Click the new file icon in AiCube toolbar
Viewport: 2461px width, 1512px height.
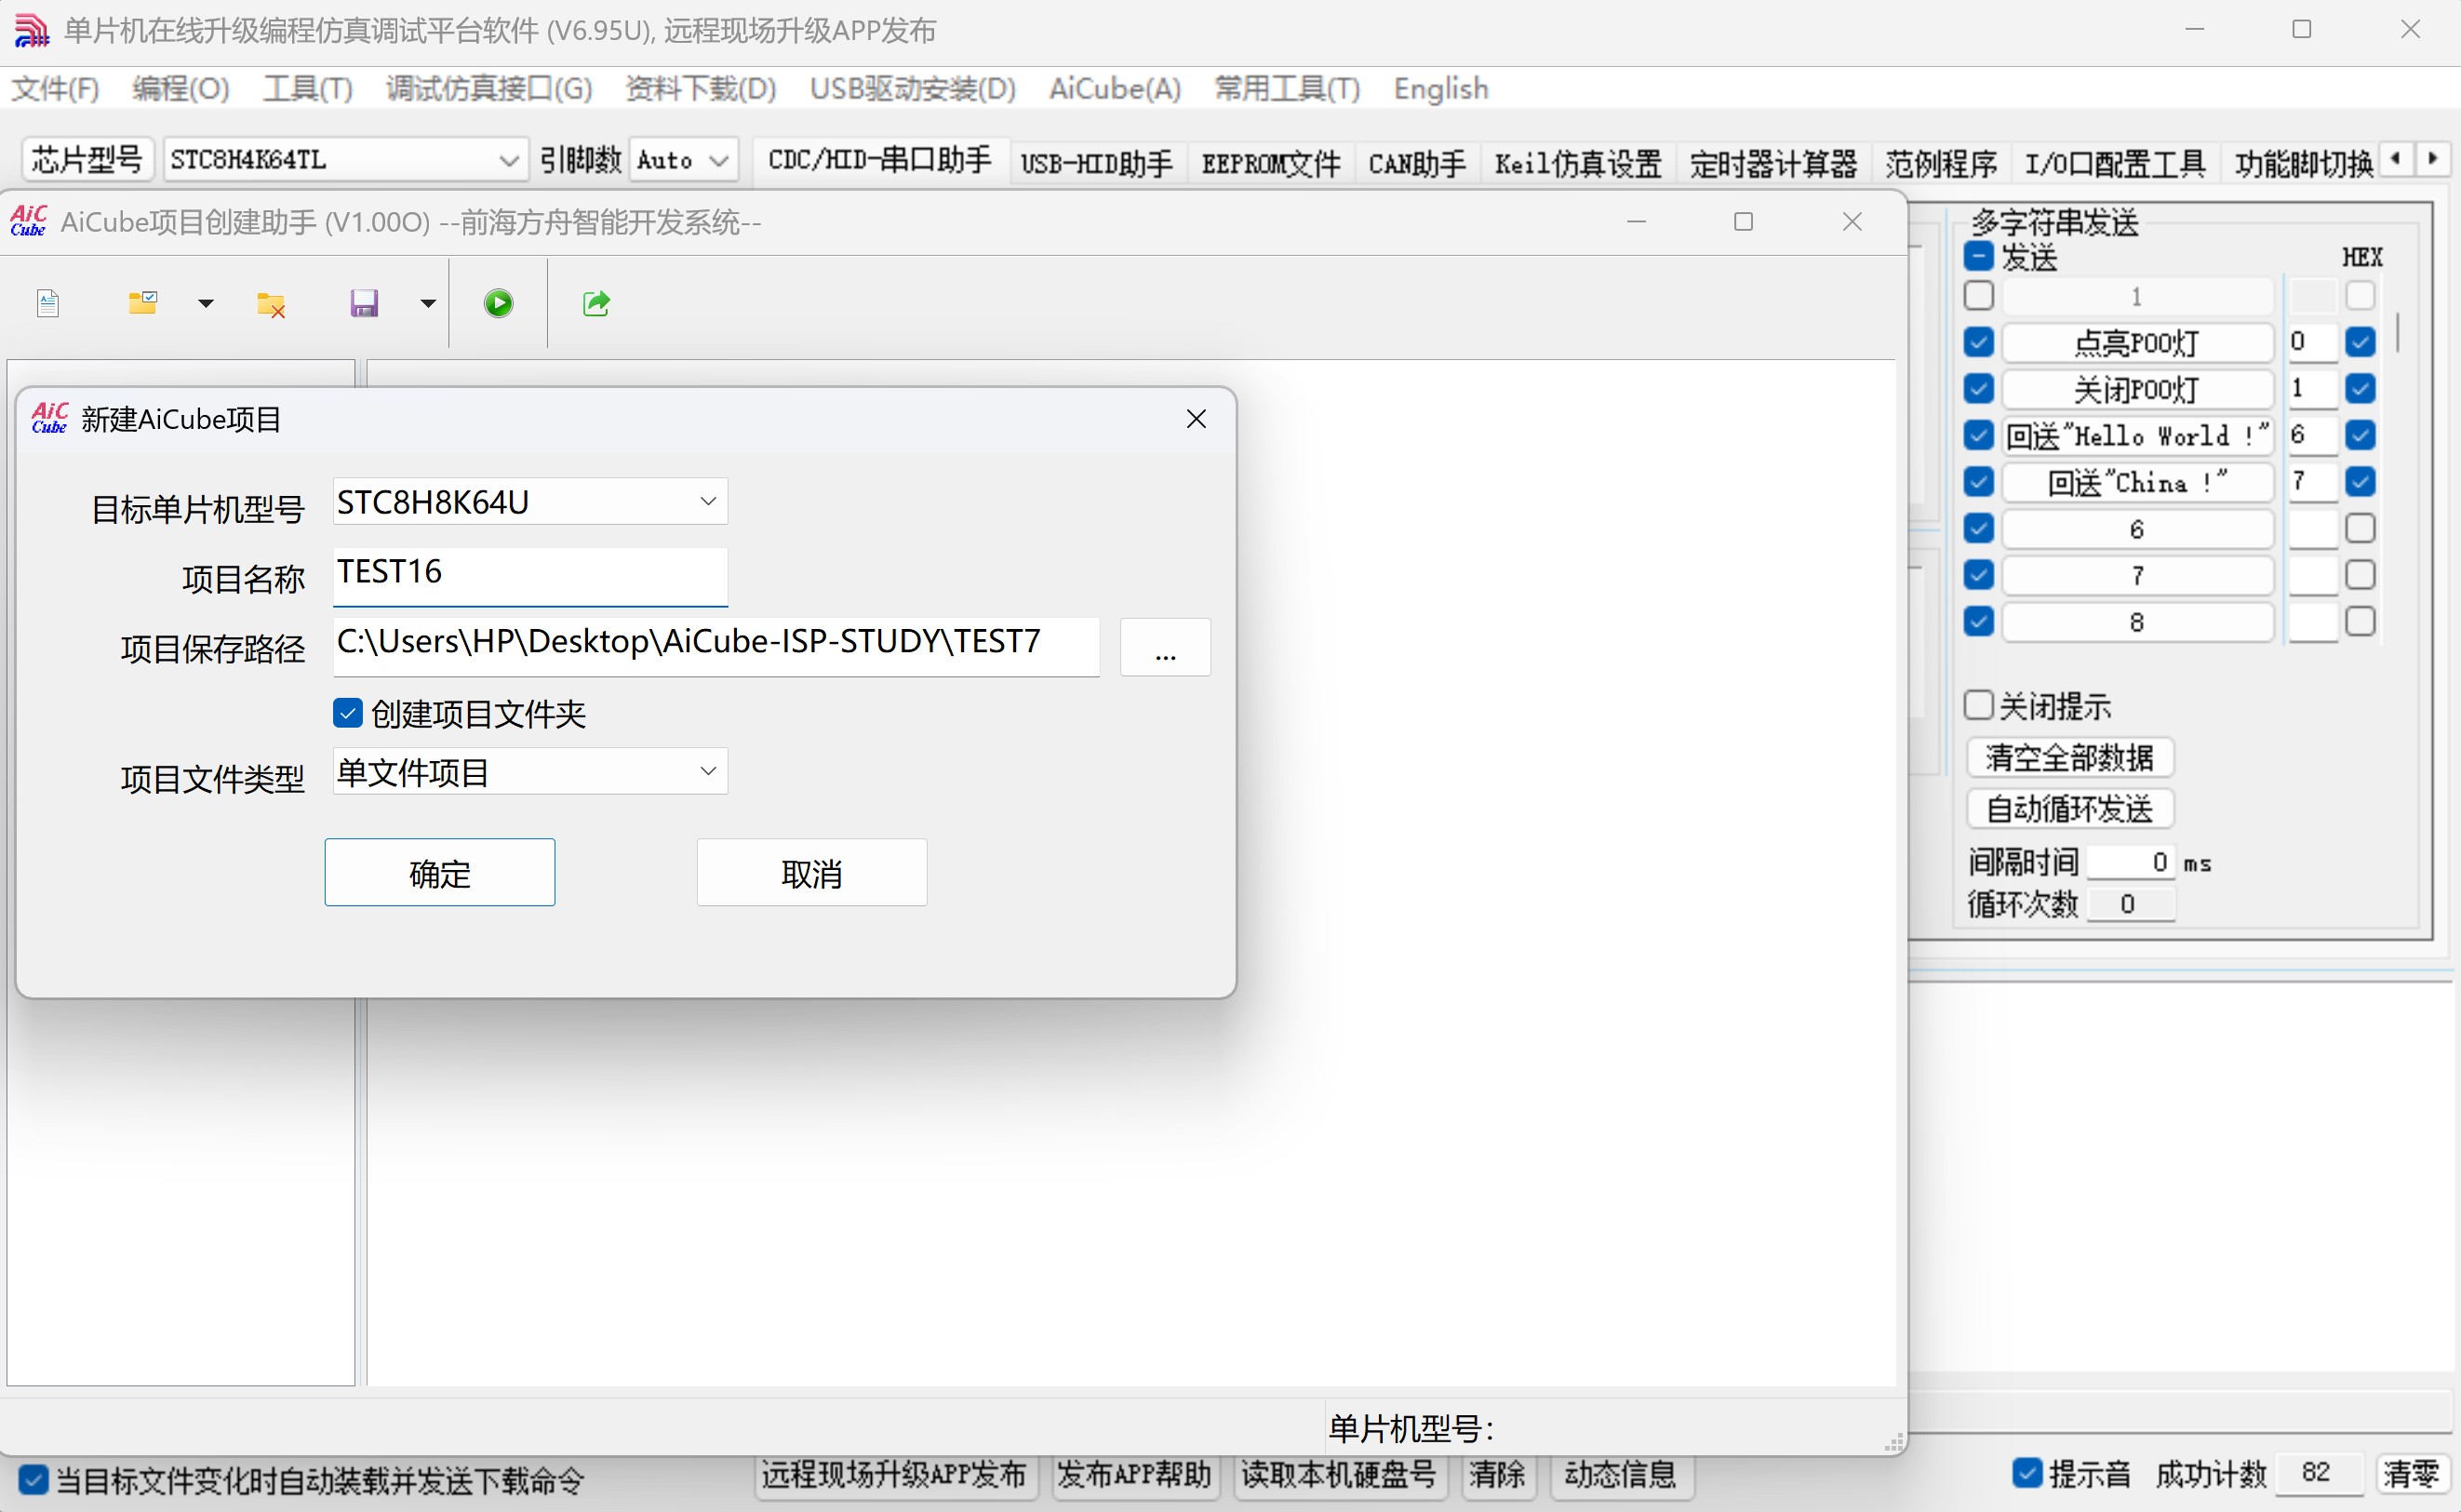[47, 303]
